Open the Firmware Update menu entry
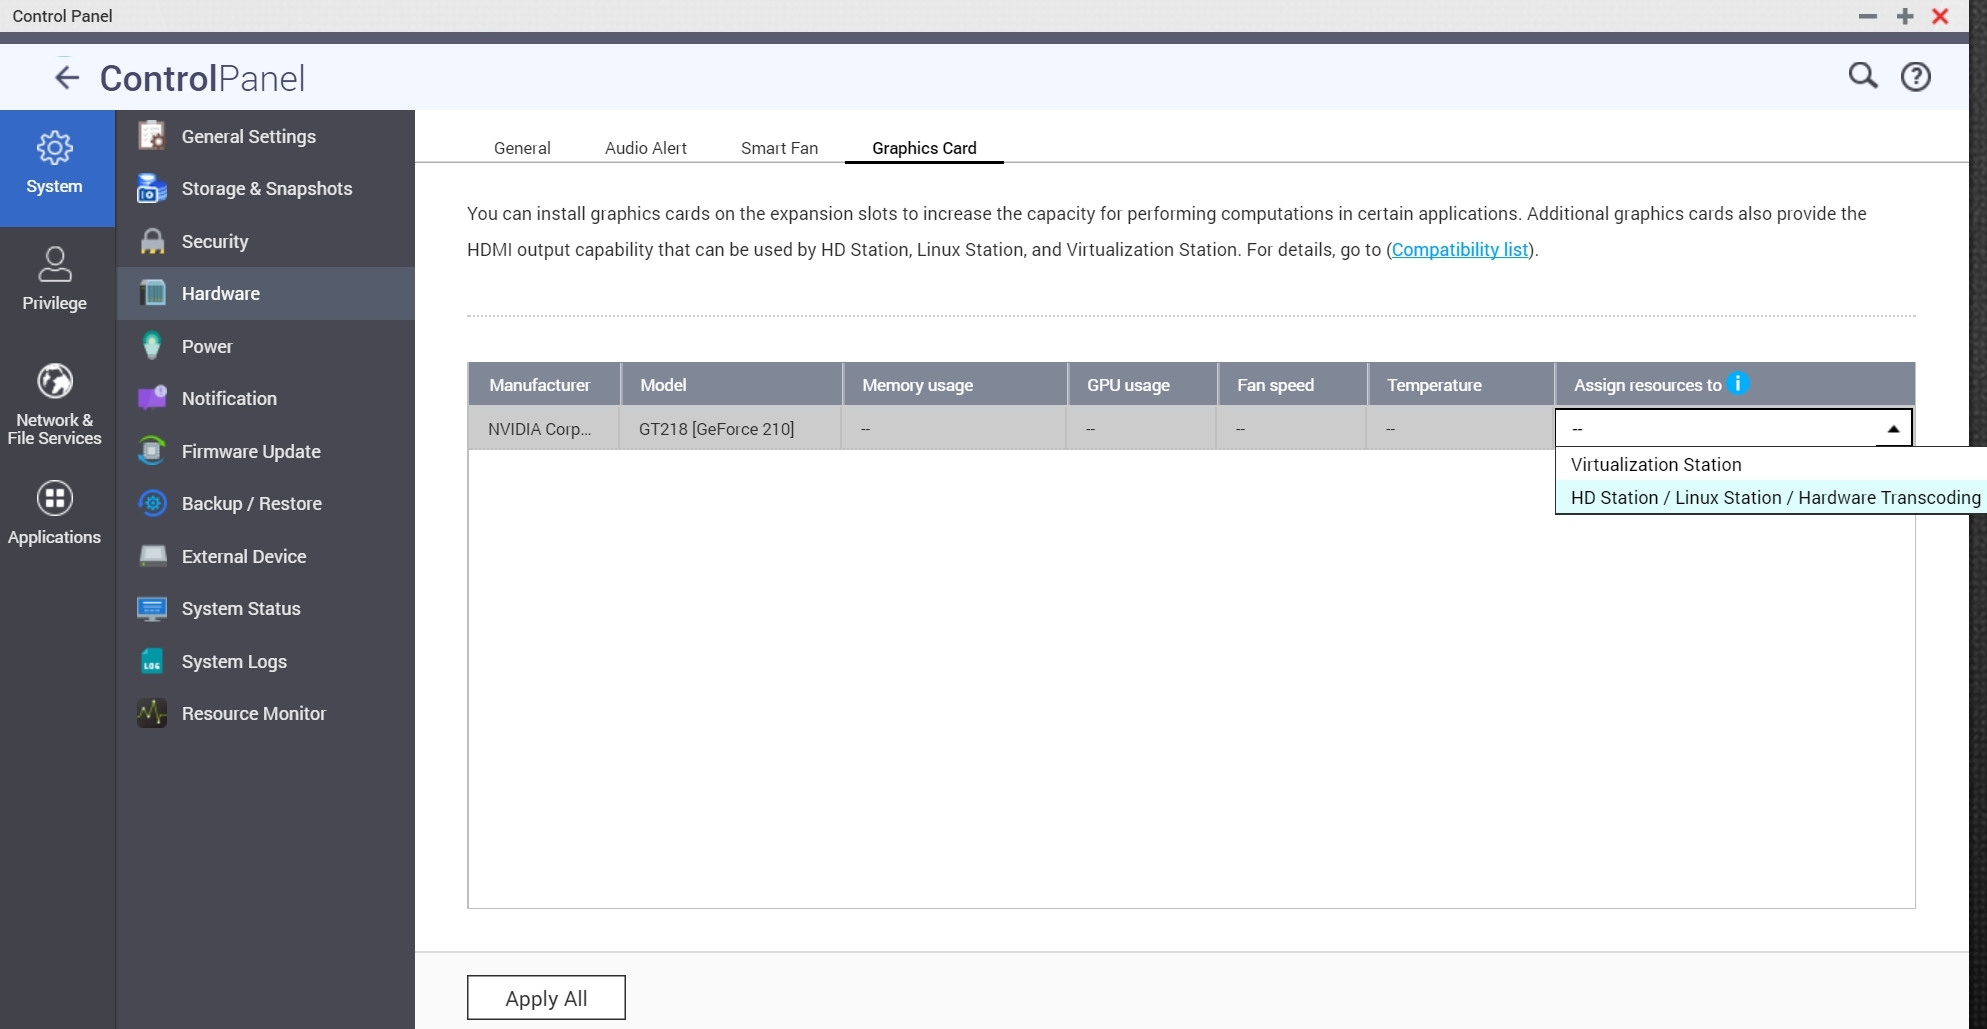 (x=266, y=451)
